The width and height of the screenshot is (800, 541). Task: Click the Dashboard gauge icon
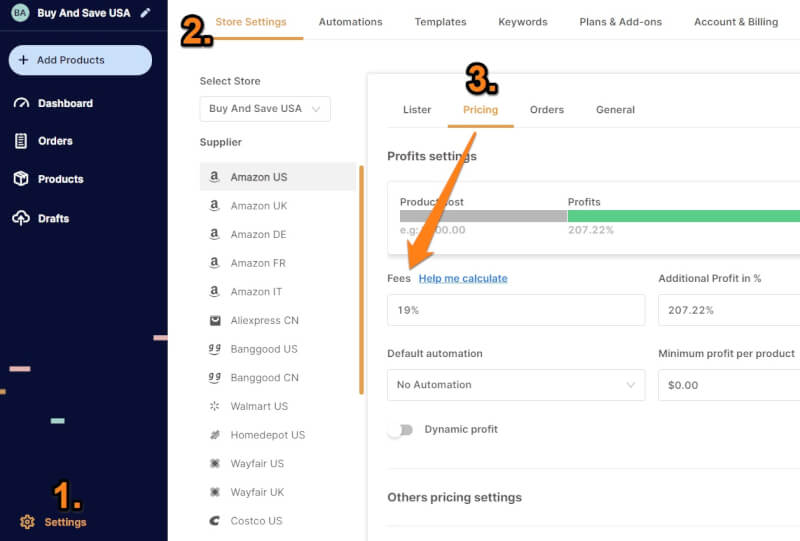point(21,103)
